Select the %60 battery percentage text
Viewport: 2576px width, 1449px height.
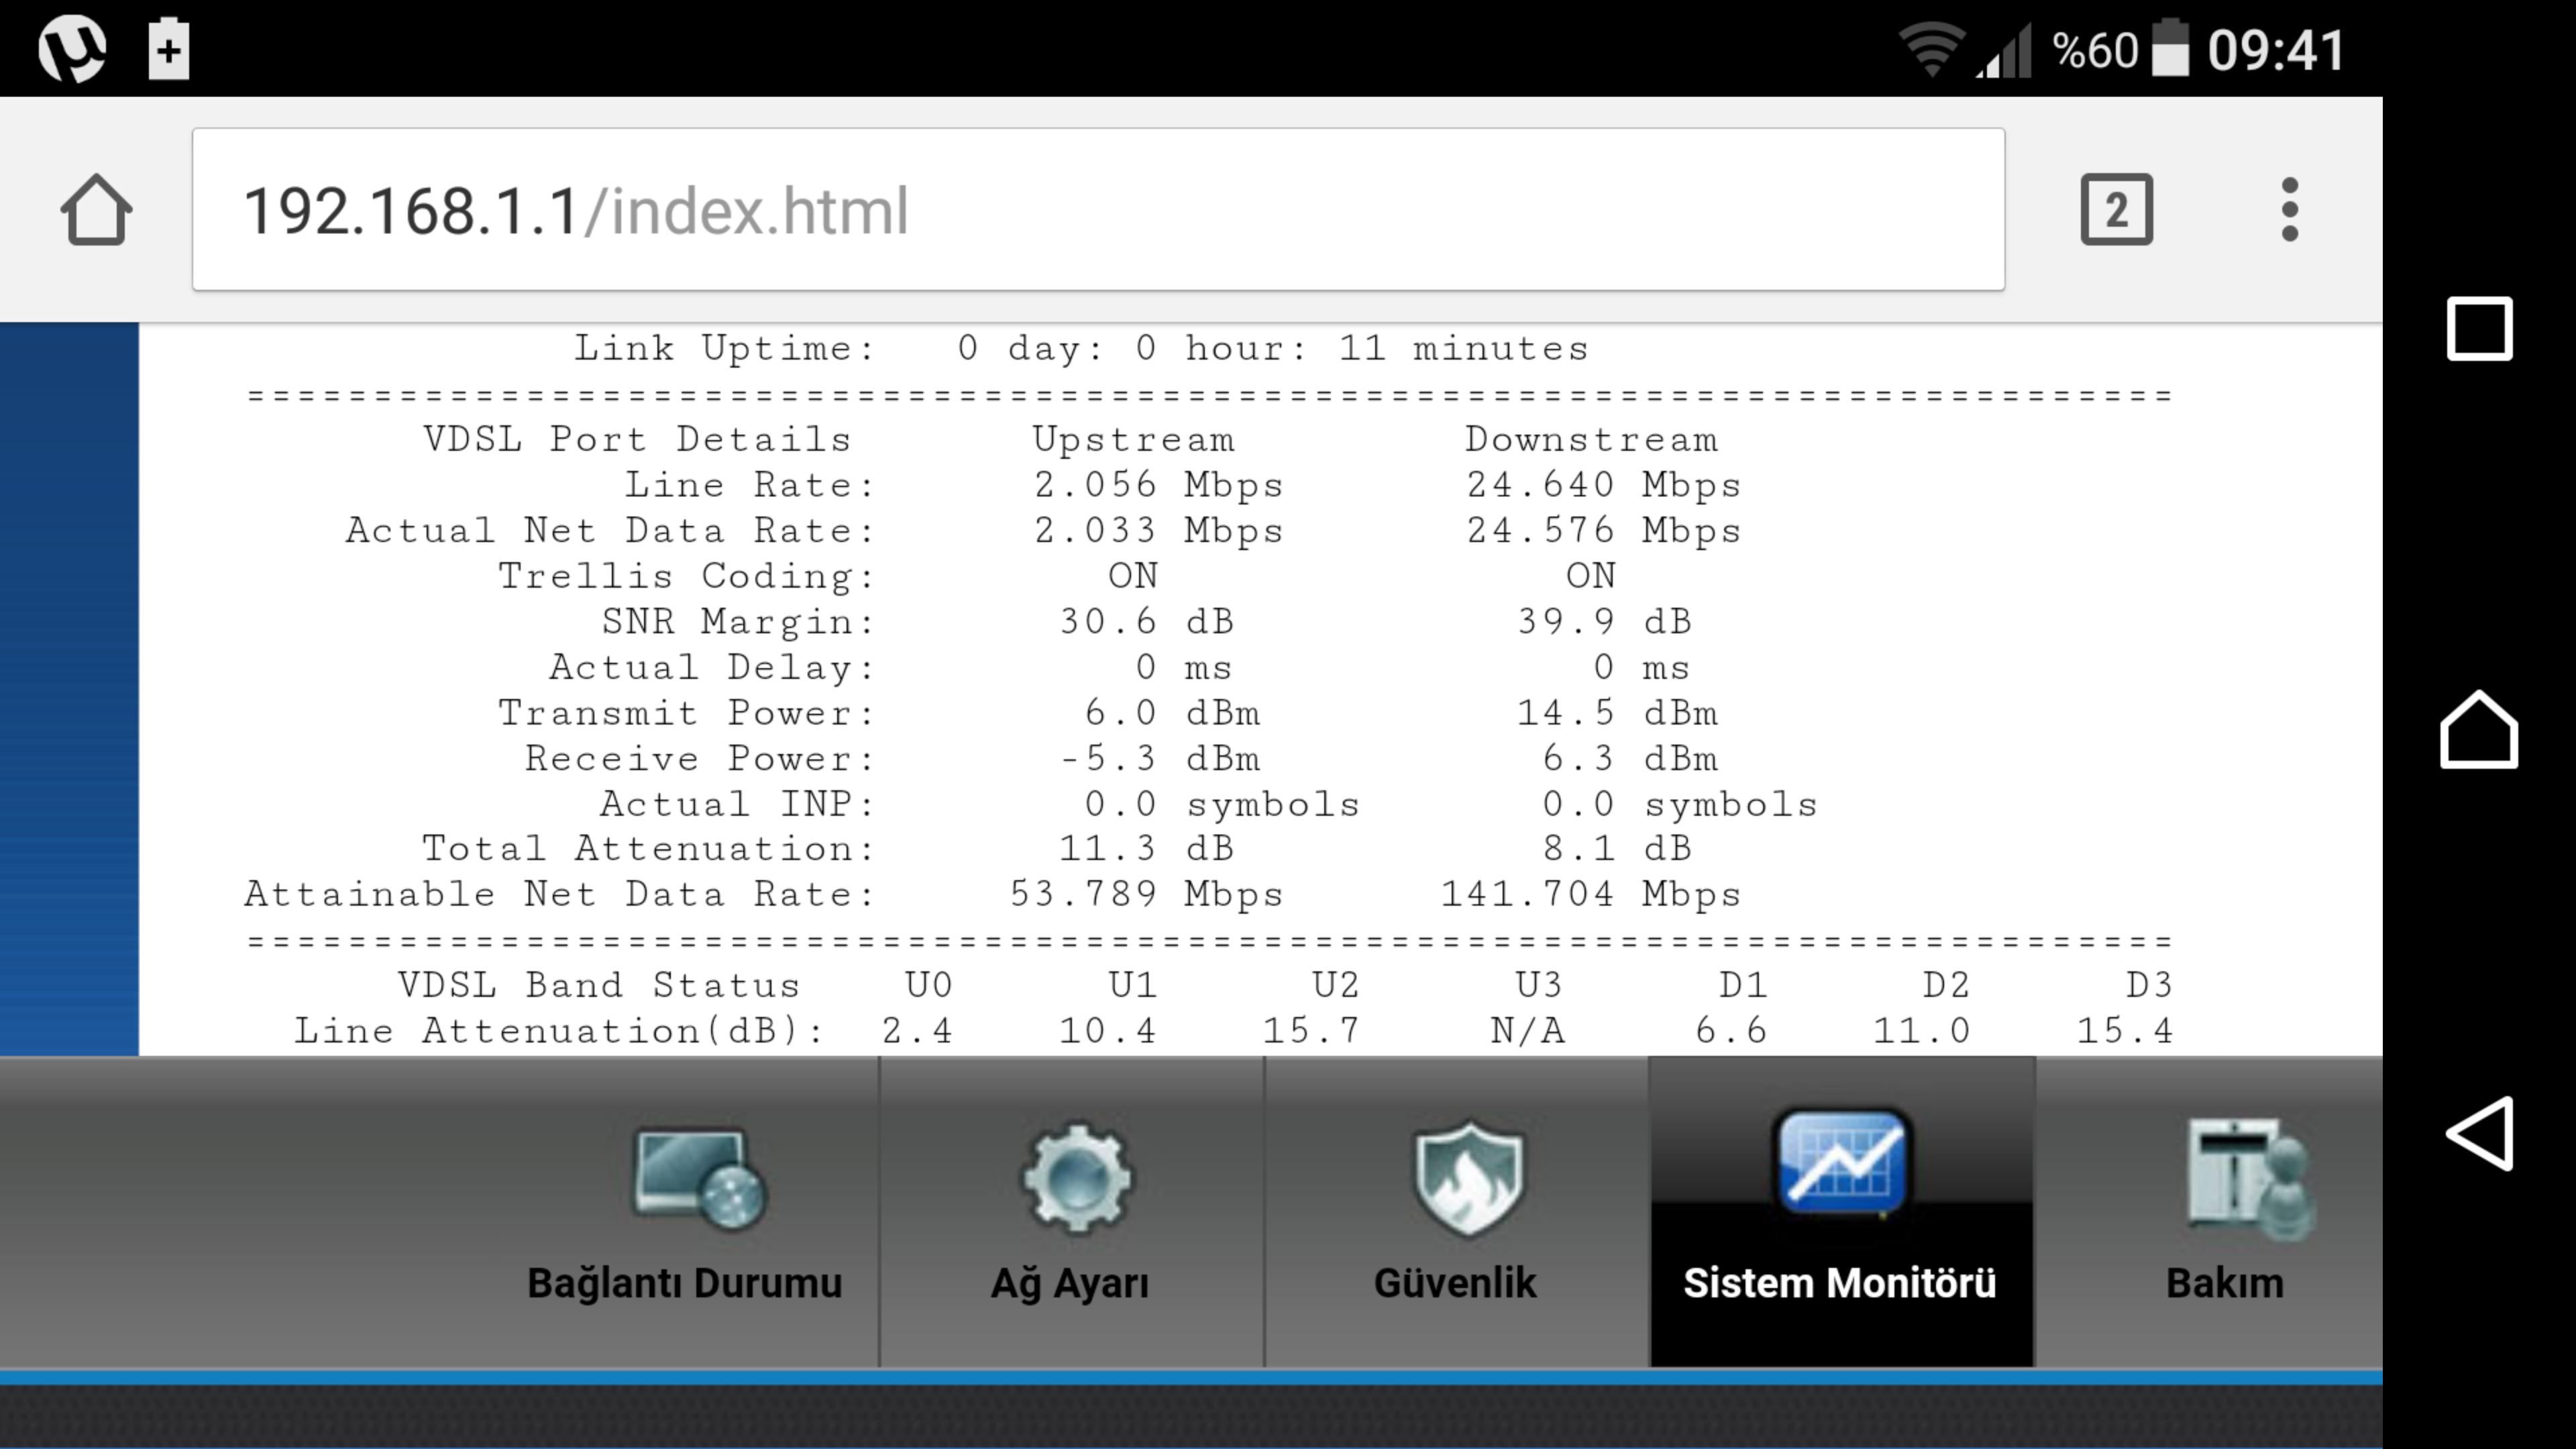point(2095,50)
